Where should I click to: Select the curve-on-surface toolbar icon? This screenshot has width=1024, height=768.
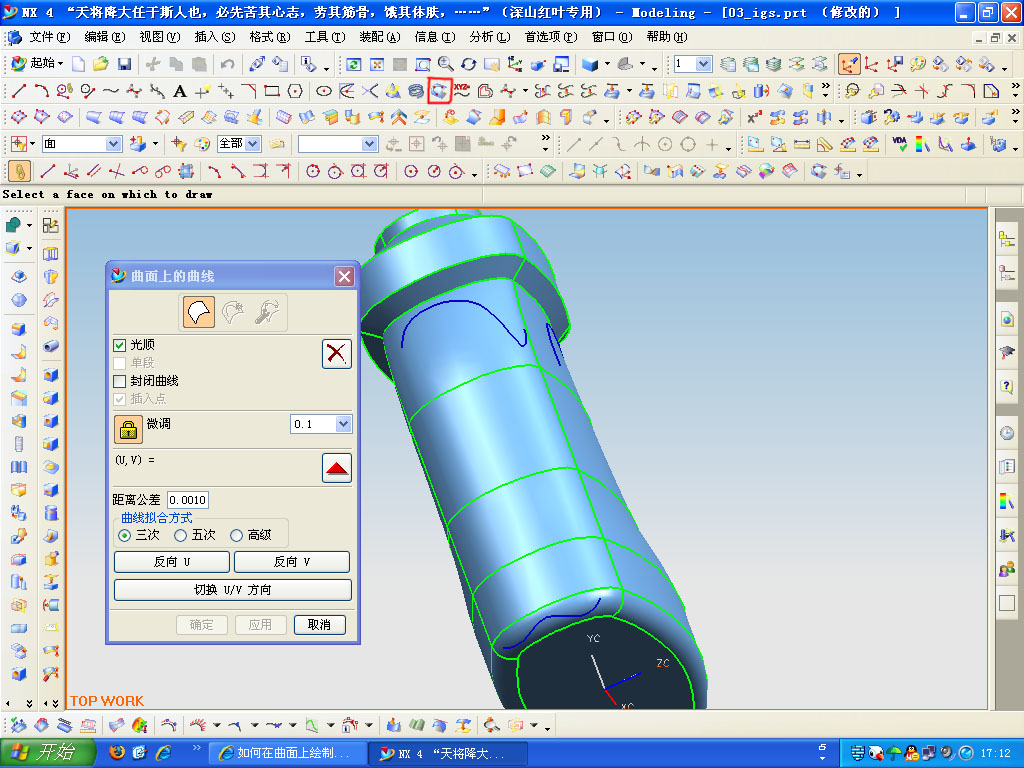pyautogui.click(x=439, y=91)
